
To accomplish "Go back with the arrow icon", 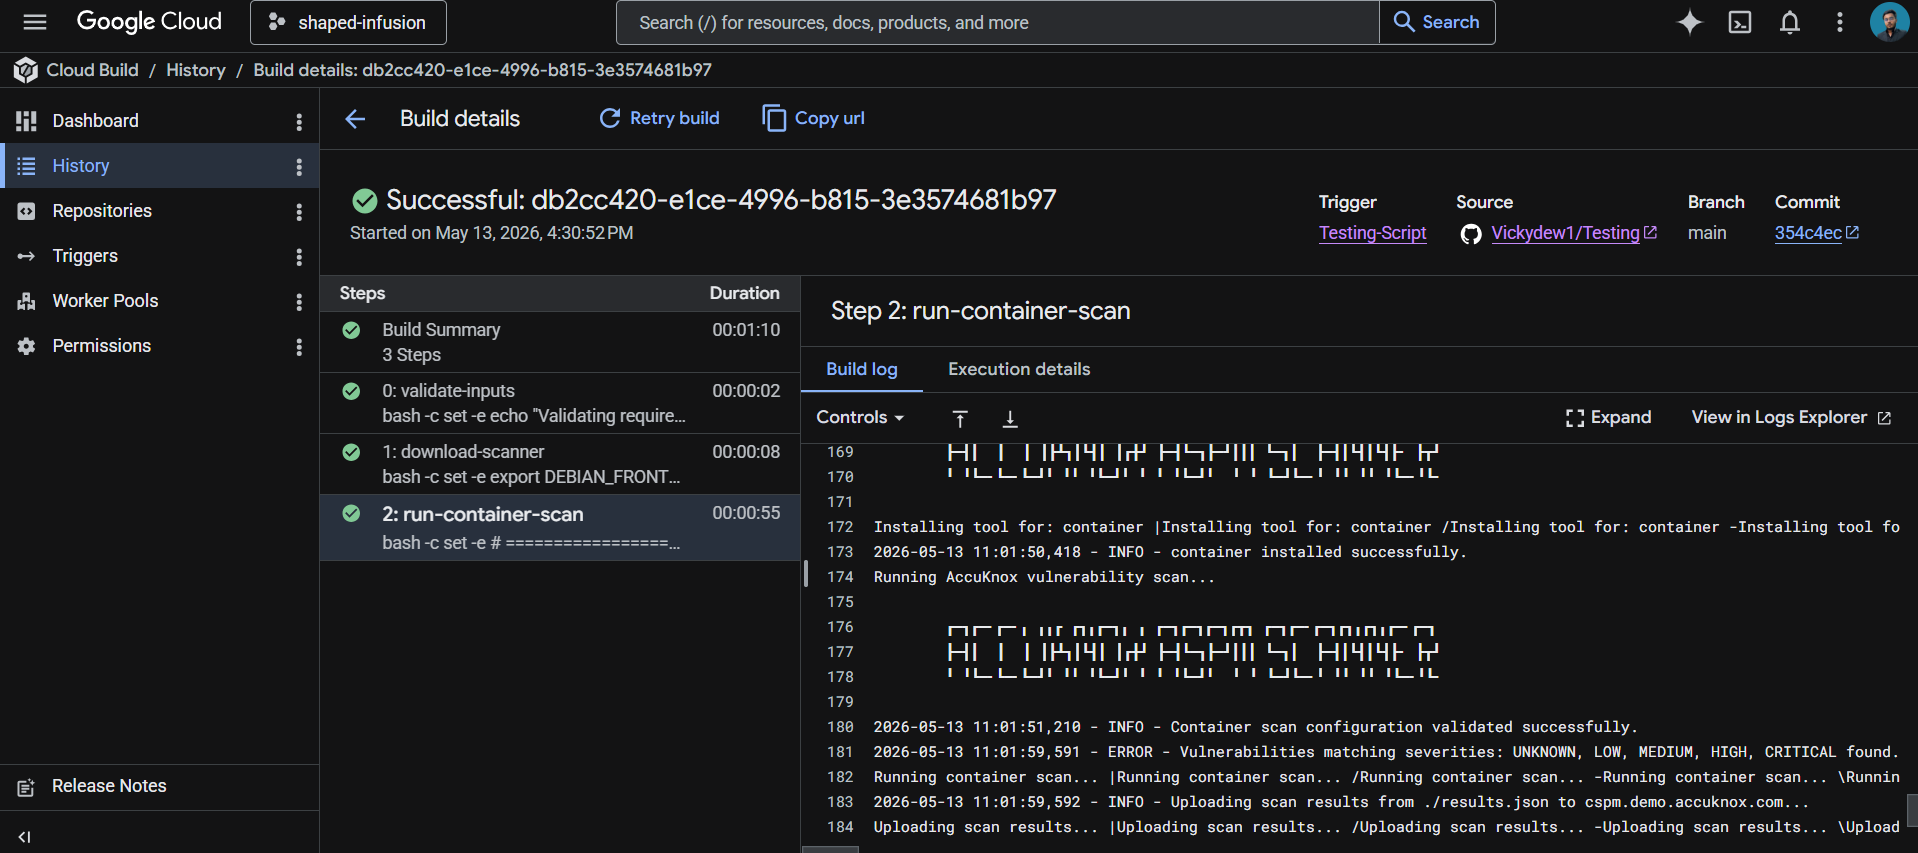I will (355, 119).
